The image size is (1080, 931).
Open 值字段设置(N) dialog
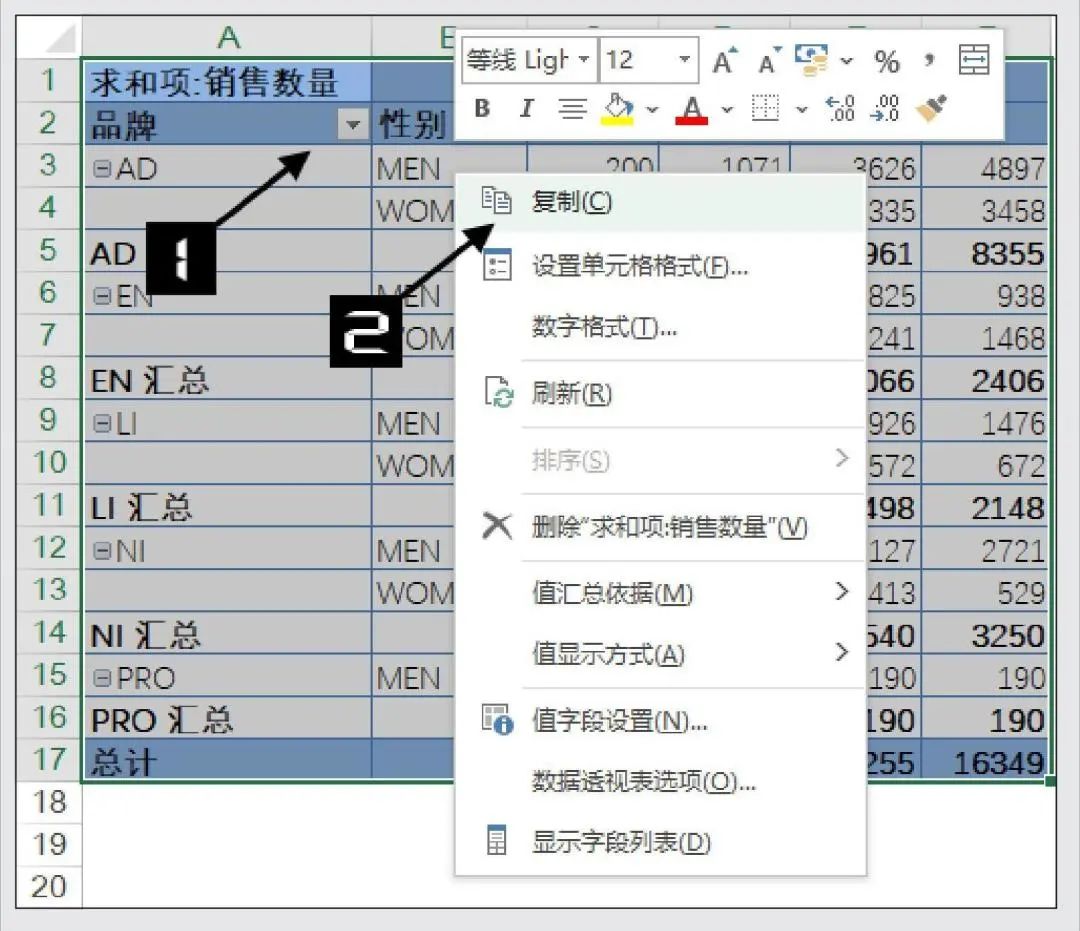[660, 720]
